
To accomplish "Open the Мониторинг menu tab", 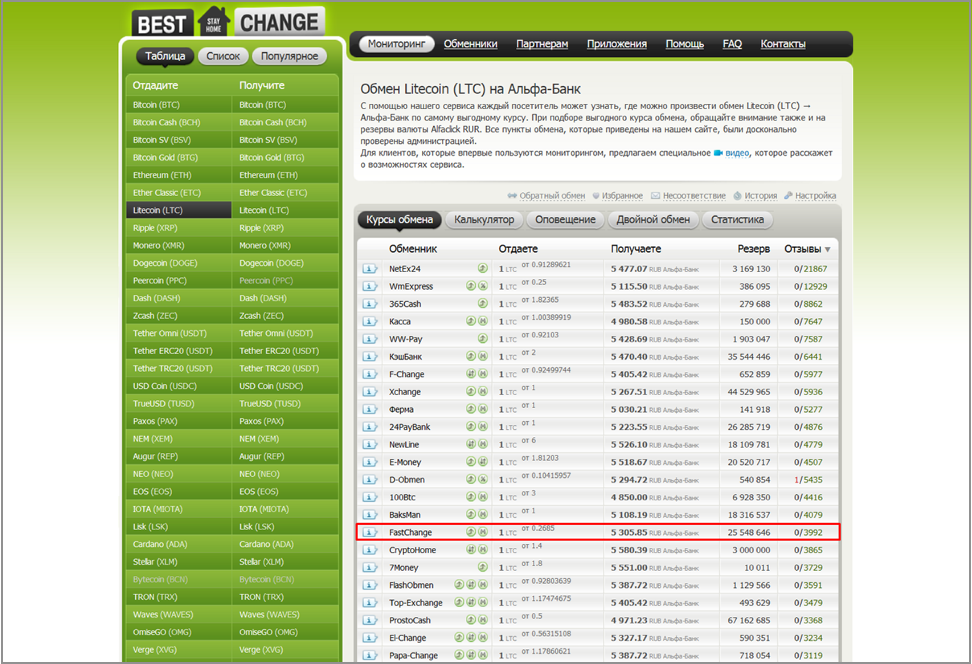I will [x=397, y=44].
